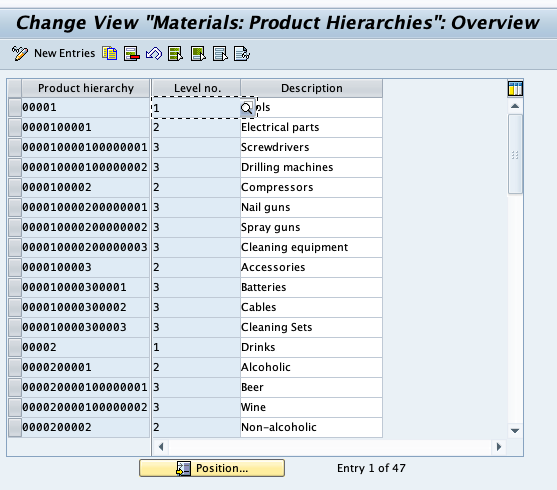Edit the Cleaning equipment description field
The image size is (557, 490).
[312, 247]
